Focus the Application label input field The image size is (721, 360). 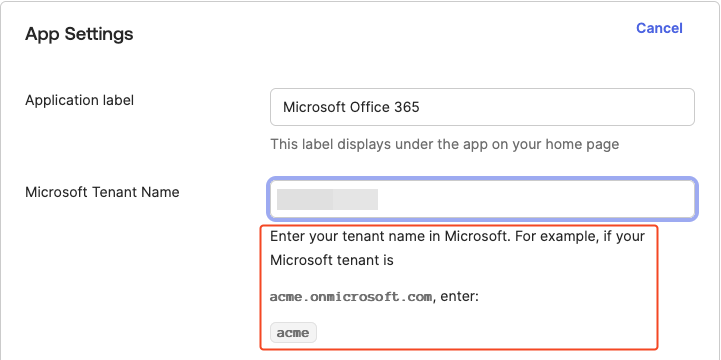(x=482, y=107)
